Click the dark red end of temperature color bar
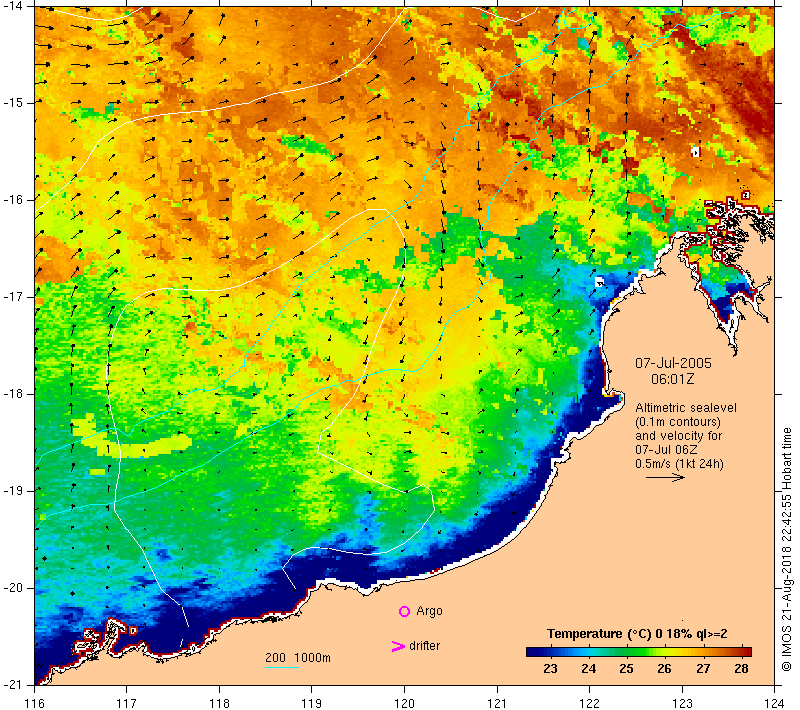 tap(746, 652)
